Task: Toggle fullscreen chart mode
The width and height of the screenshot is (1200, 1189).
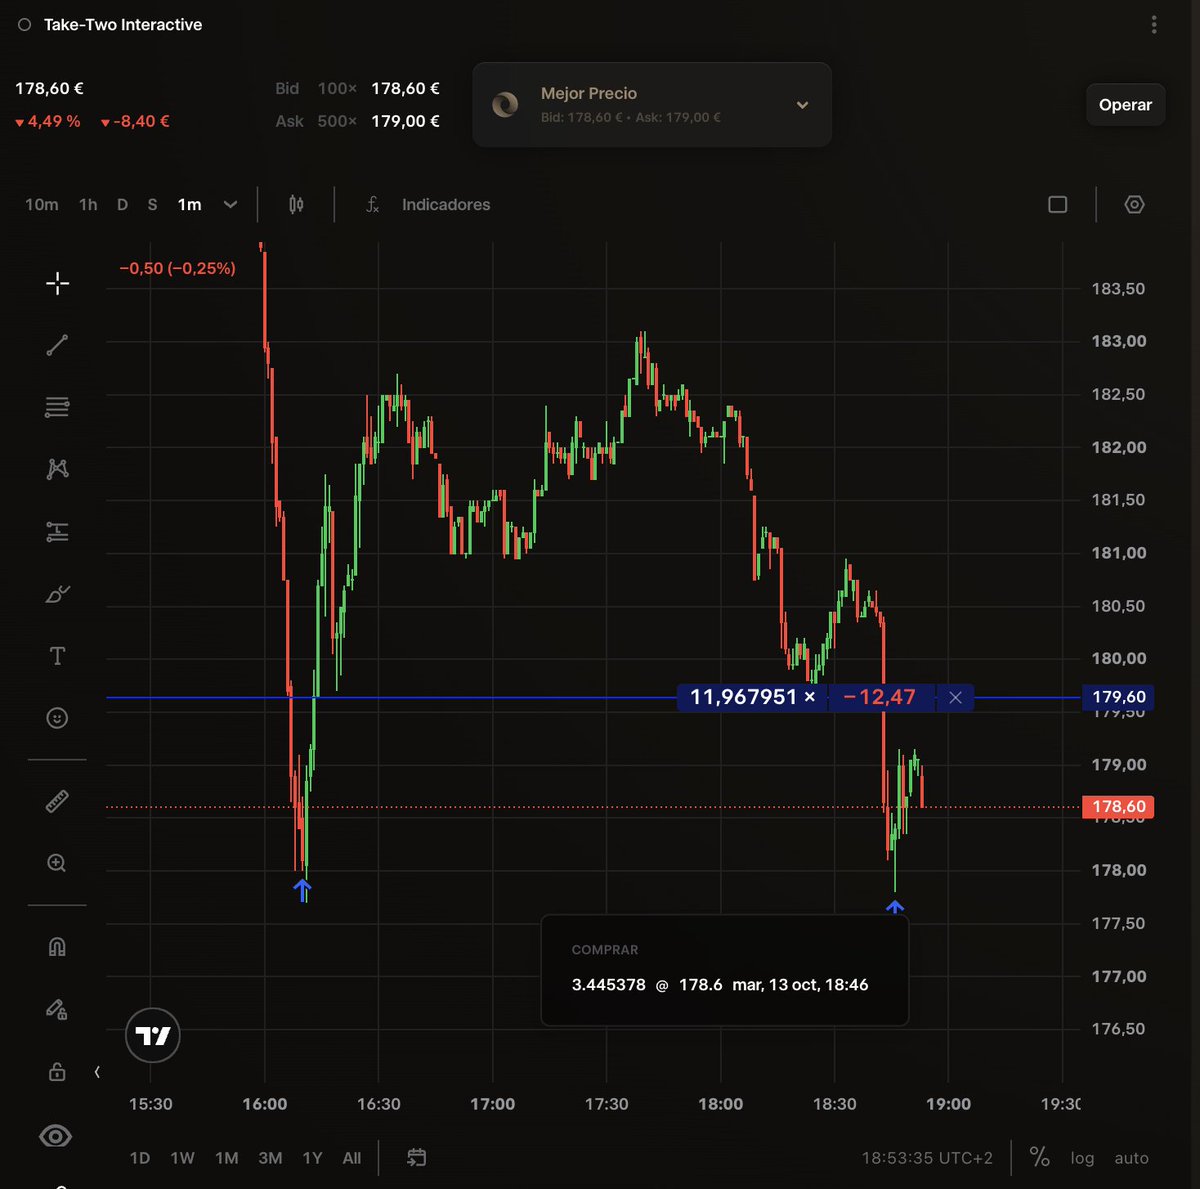Action: [x=1057, y=204]
